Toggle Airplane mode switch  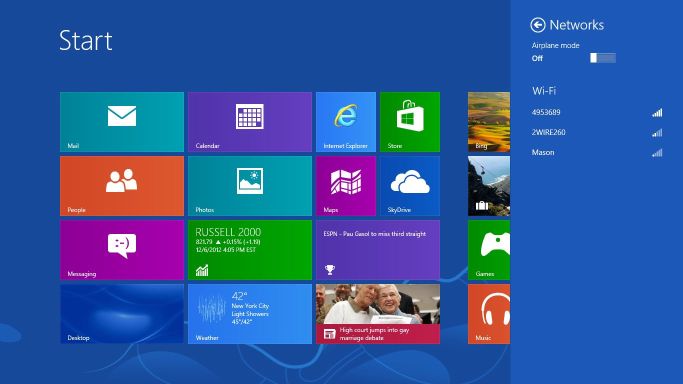pos(603,58)
